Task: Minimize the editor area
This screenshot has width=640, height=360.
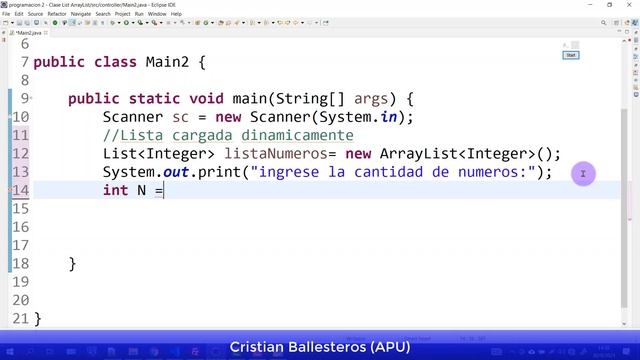Action: coord(619,32)
